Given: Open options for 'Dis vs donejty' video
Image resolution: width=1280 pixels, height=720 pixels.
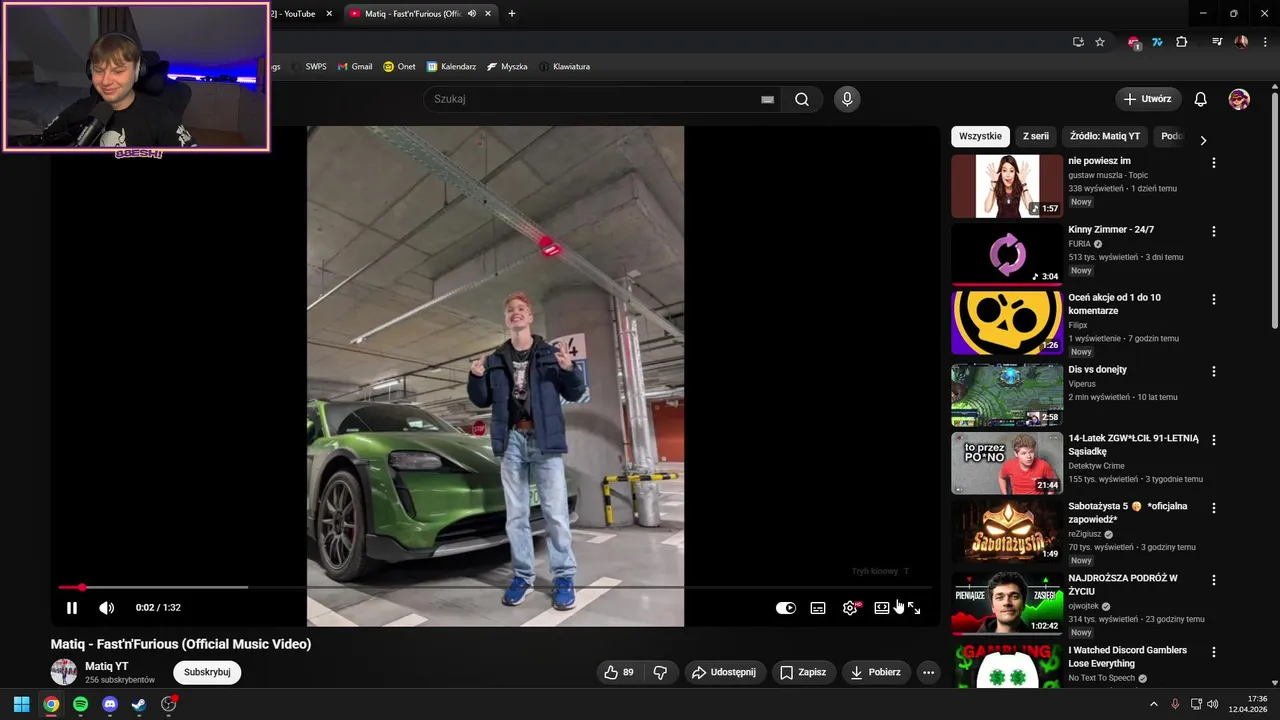Looking at the screenshot, I should point(1214,371).
